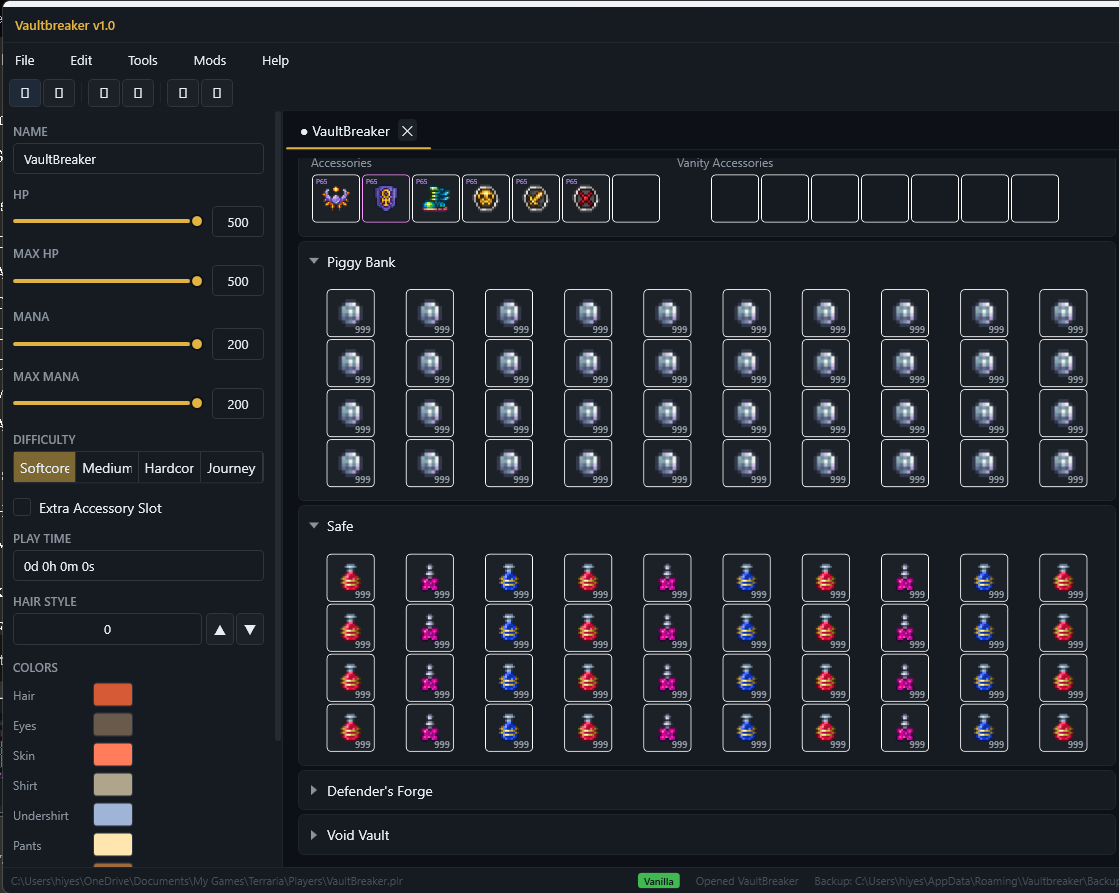Decrease hair style with down arrow
This screenshot has width=1119, height=893.
pos(250,630)
